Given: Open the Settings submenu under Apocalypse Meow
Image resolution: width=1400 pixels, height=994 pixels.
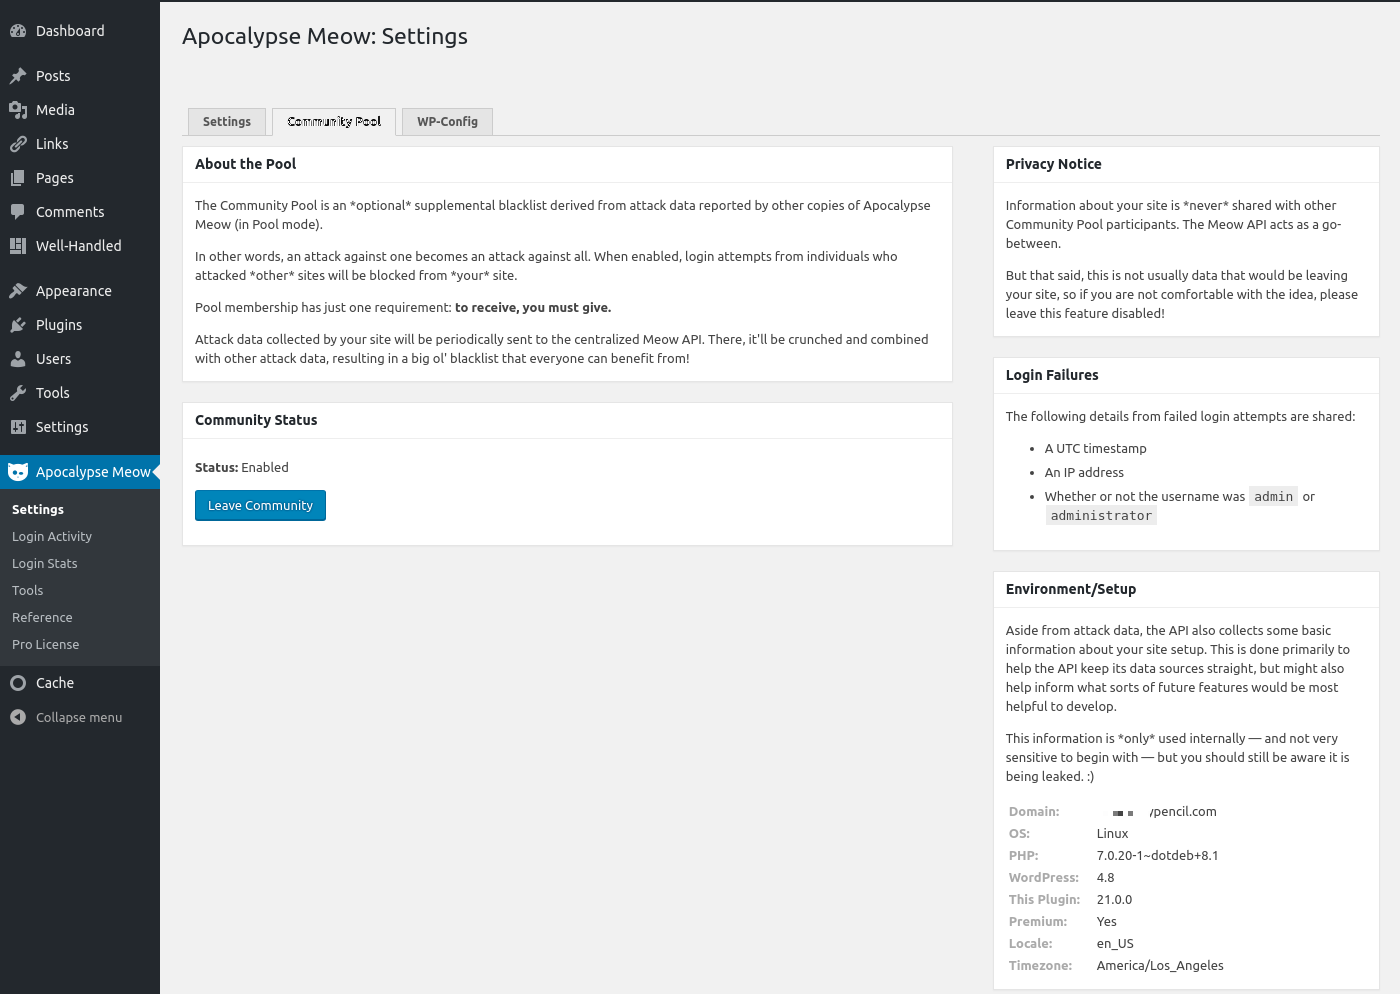Looking at the screenshot, I should pos(38,510).
